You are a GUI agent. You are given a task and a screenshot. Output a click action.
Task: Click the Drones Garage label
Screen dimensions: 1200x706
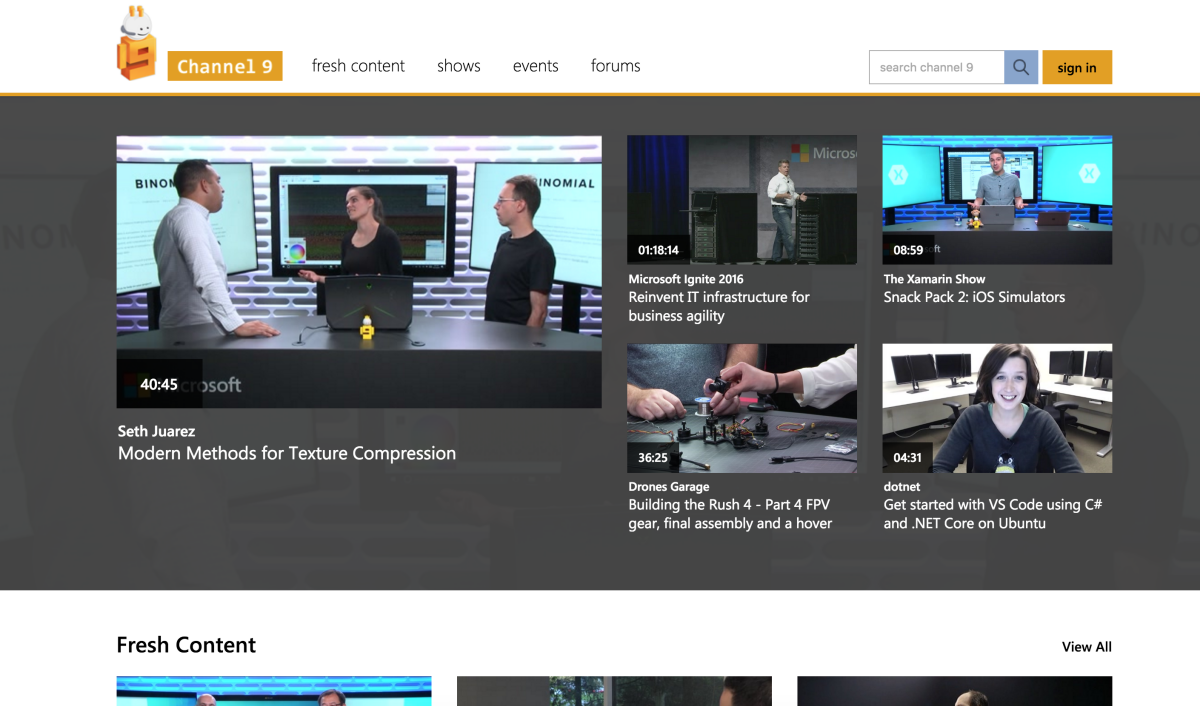(669, 487)
